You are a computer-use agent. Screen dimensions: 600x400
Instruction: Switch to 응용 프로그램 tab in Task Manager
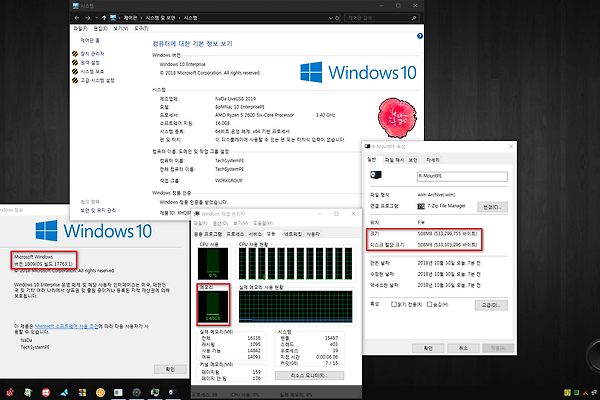pyautogui.click(x=208, y=234)
